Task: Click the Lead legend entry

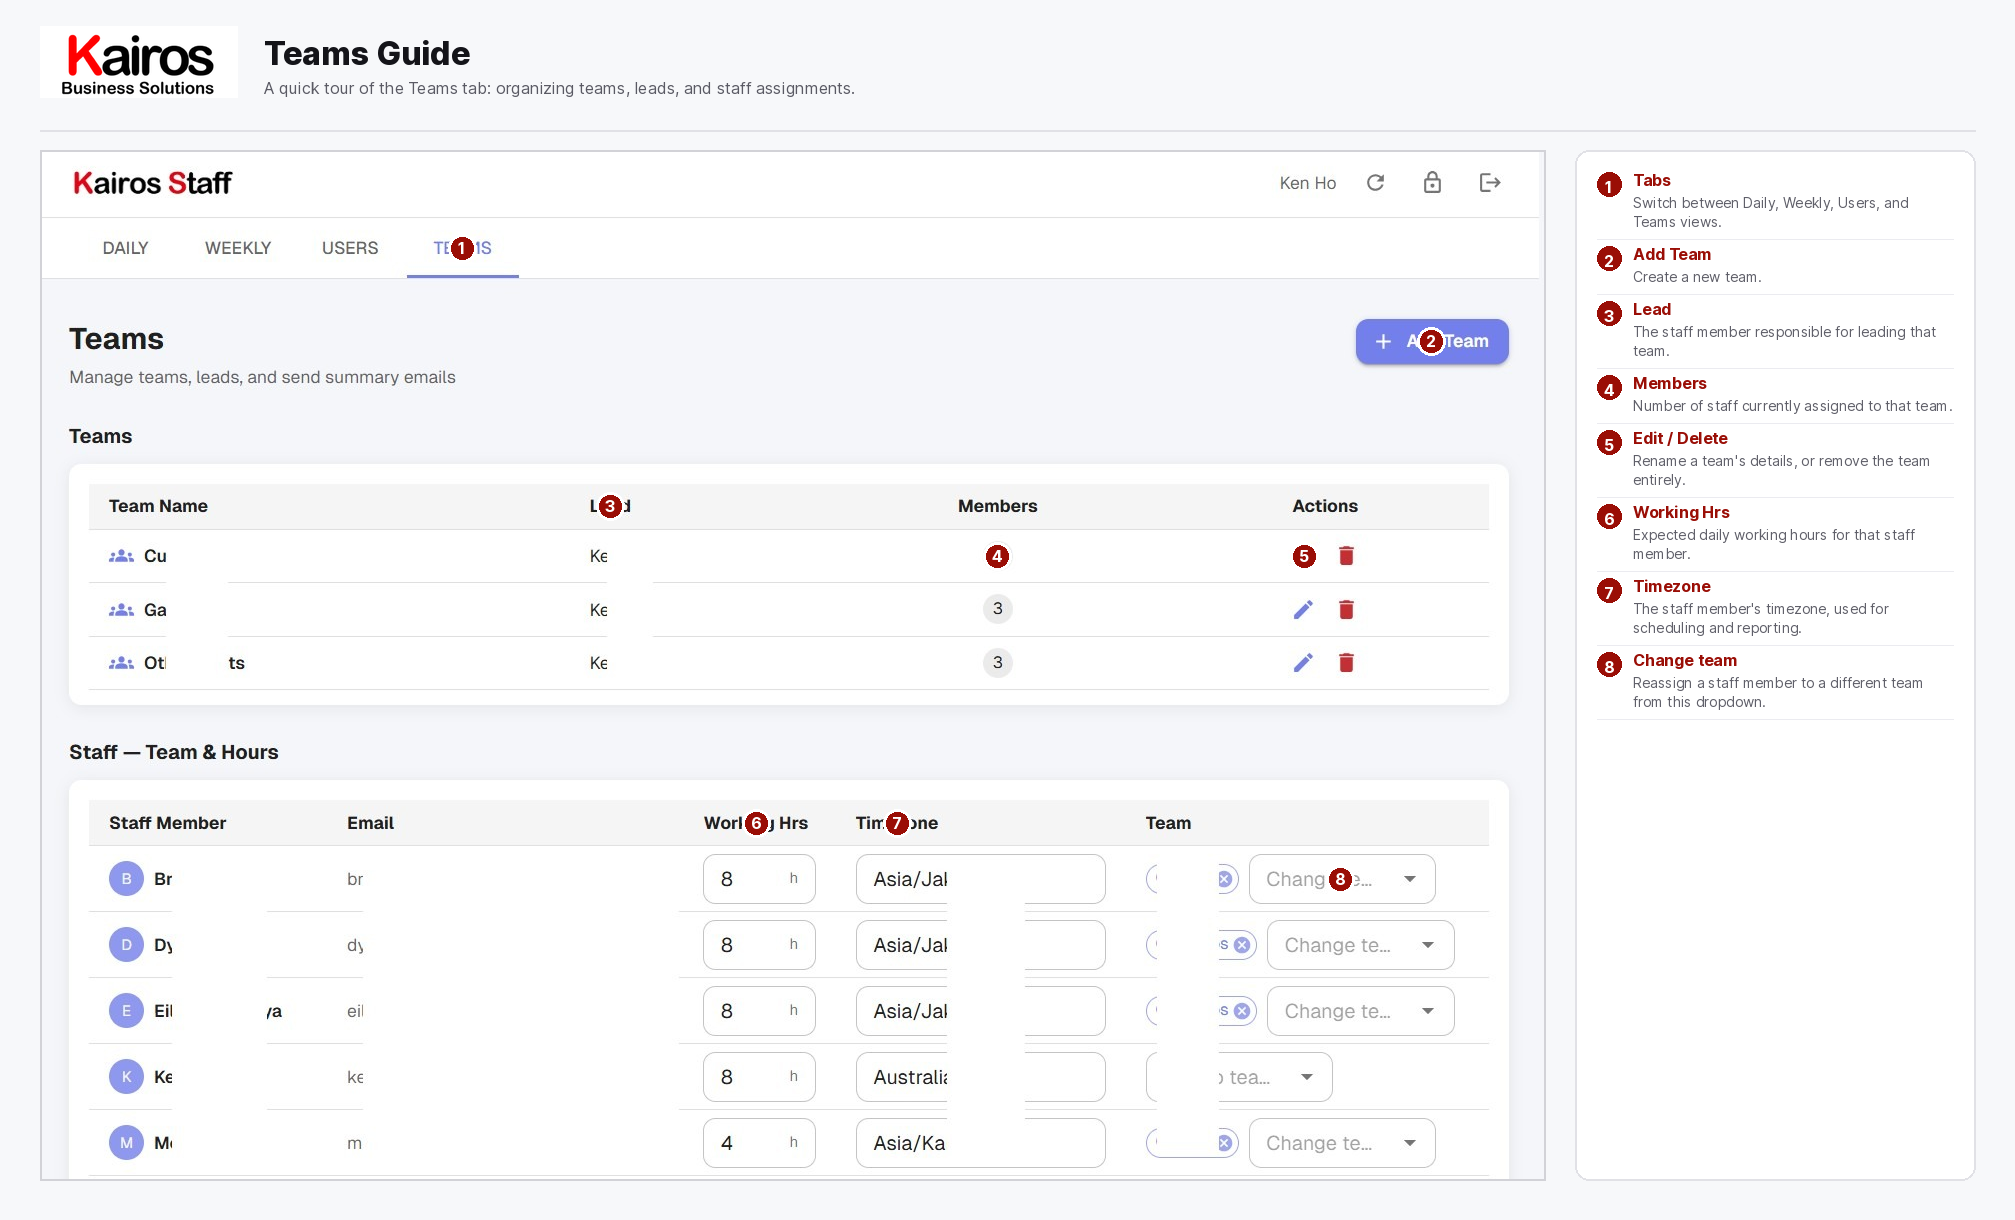Action: tap(1775, 330)
